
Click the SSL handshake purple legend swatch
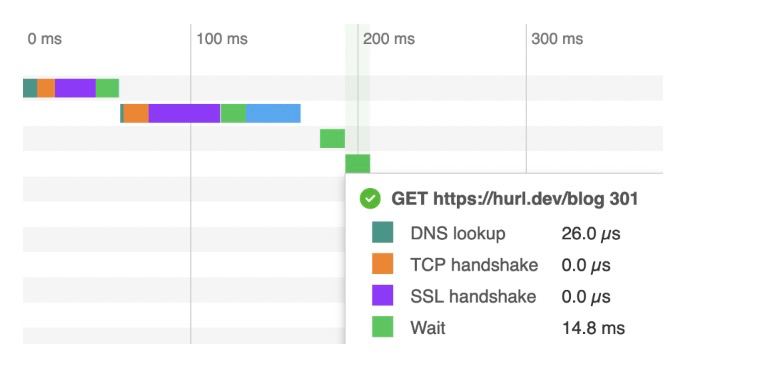382,295
